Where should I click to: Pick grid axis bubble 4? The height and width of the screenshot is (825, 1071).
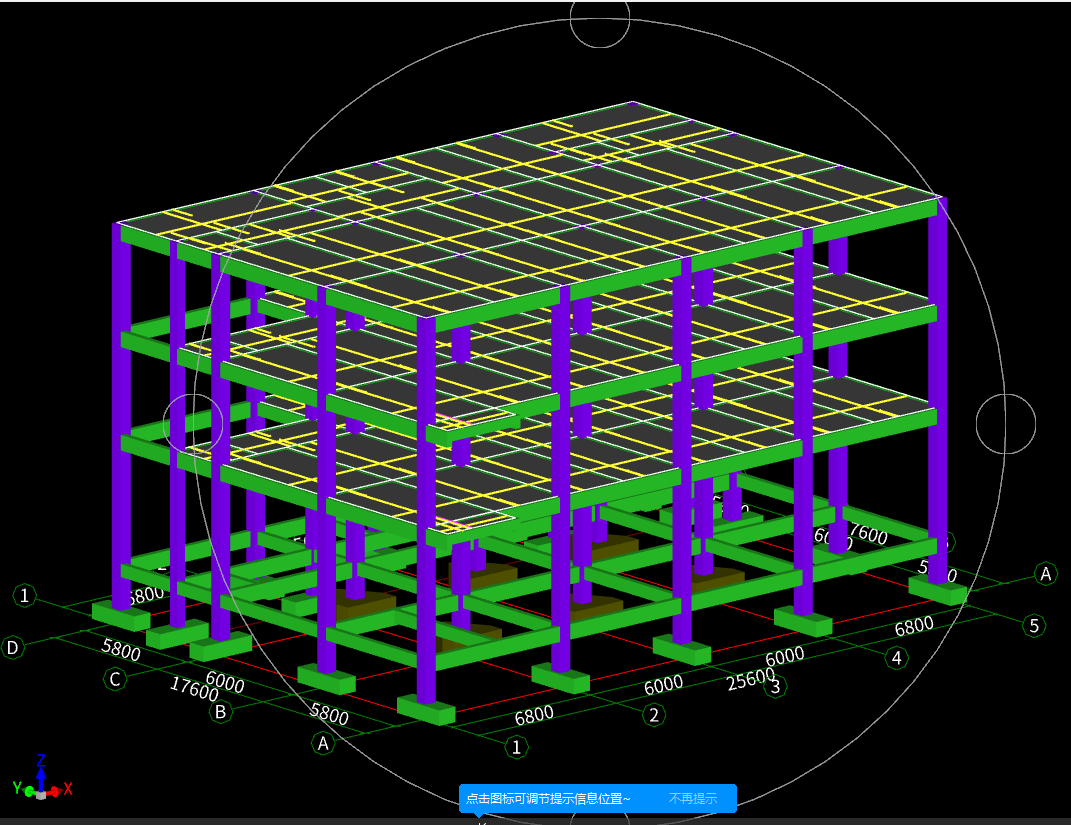[897, 657]
